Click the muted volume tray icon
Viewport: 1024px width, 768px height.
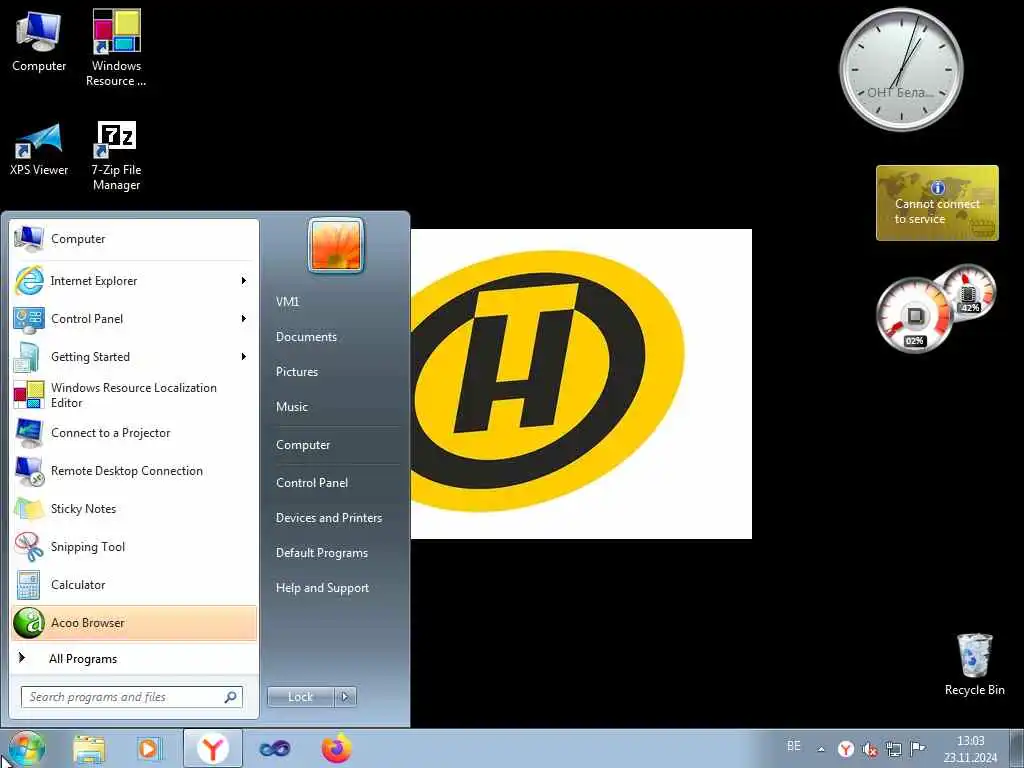pyautogui.click(x=870, y=749)
